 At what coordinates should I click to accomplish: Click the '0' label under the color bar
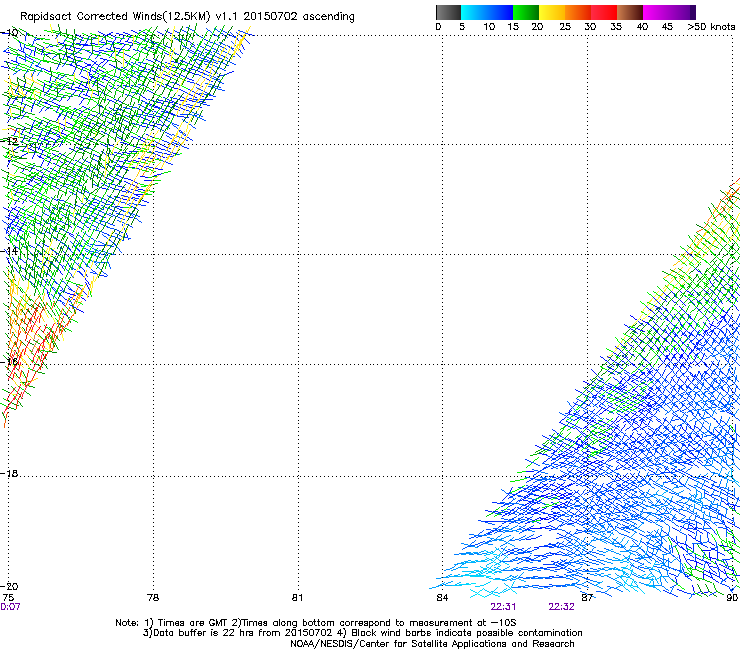pos(438,26)
